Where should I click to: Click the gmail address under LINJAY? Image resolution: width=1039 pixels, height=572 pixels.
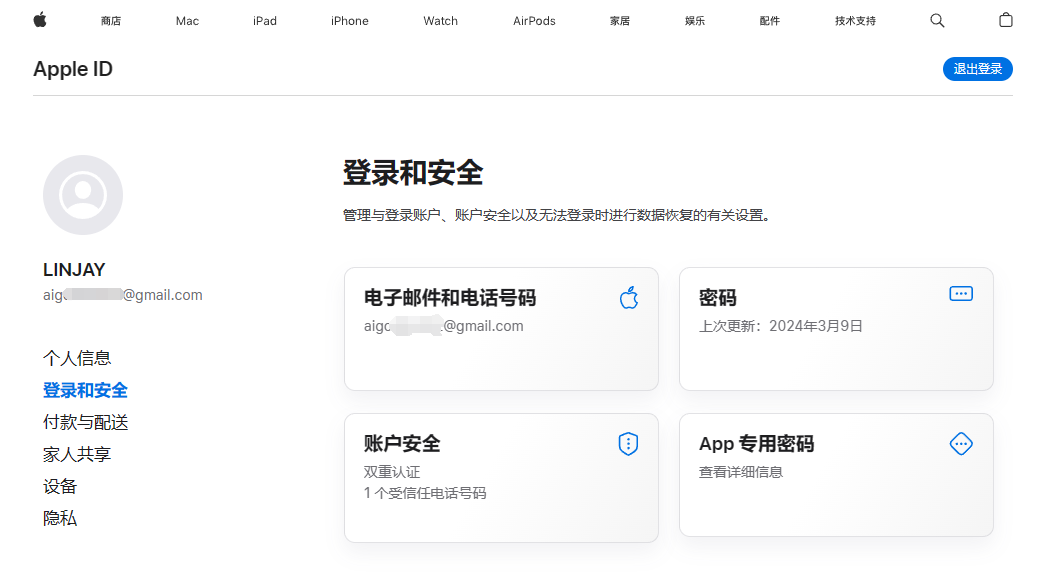pyautogui.click(x=123, y=295)
